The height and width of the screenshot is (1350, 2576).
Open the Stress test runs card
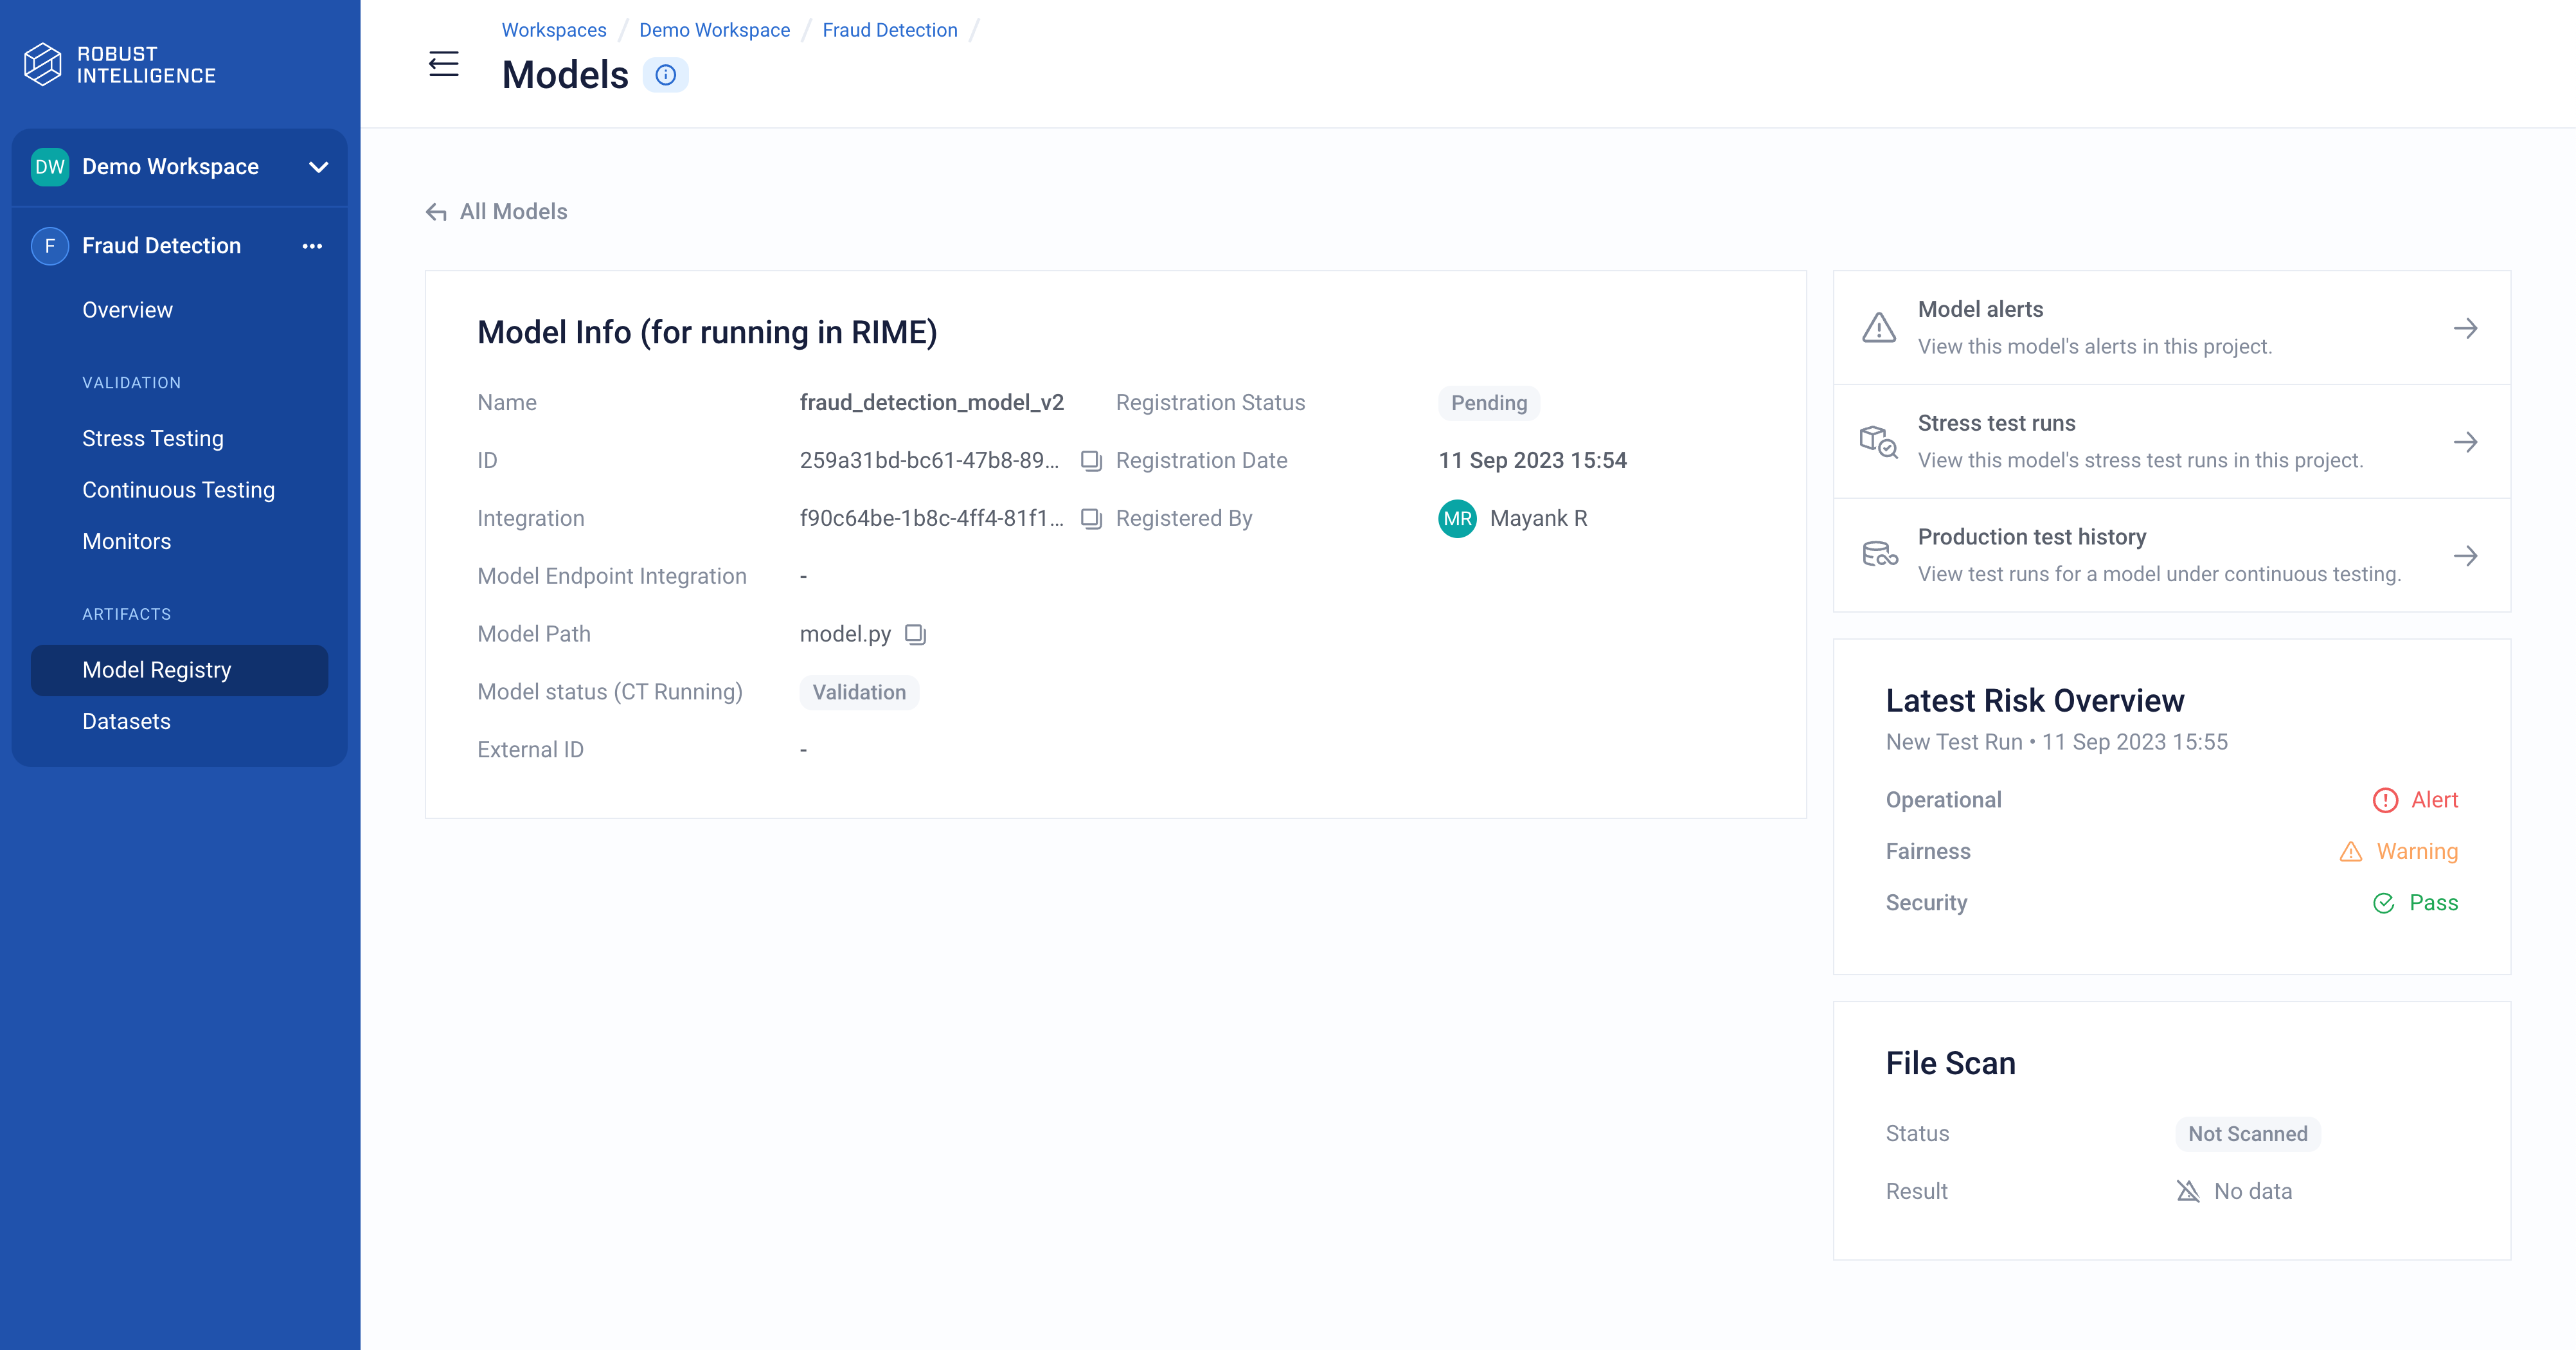click(x=2171, y=442)
